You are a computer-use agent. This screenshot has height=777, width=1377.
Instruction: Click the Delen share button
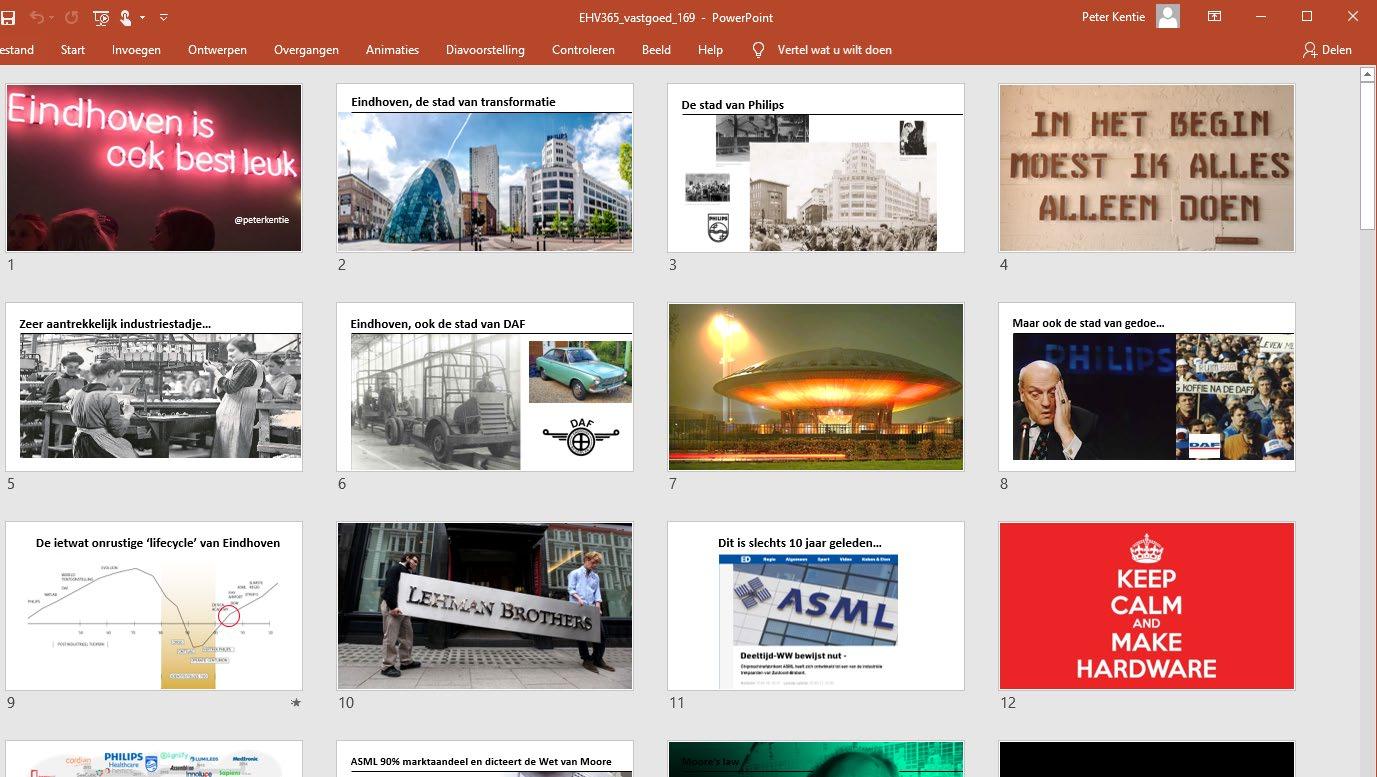pyautogui.click(x=1327, y=50)
